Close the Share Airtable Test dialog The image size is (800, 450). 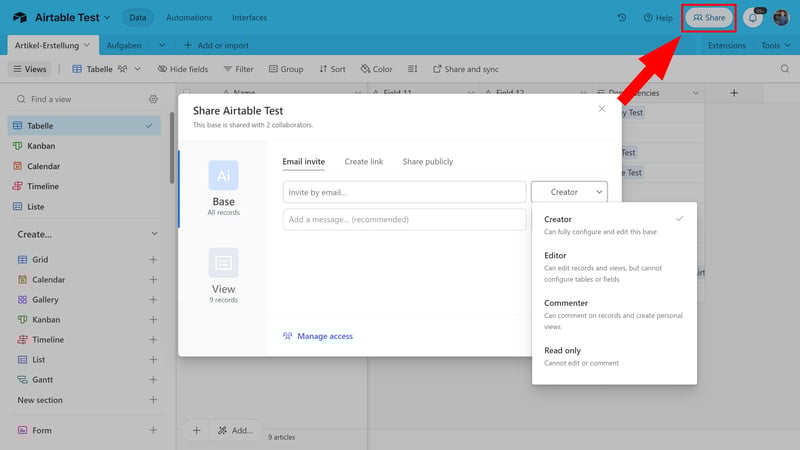click(602, 109)
